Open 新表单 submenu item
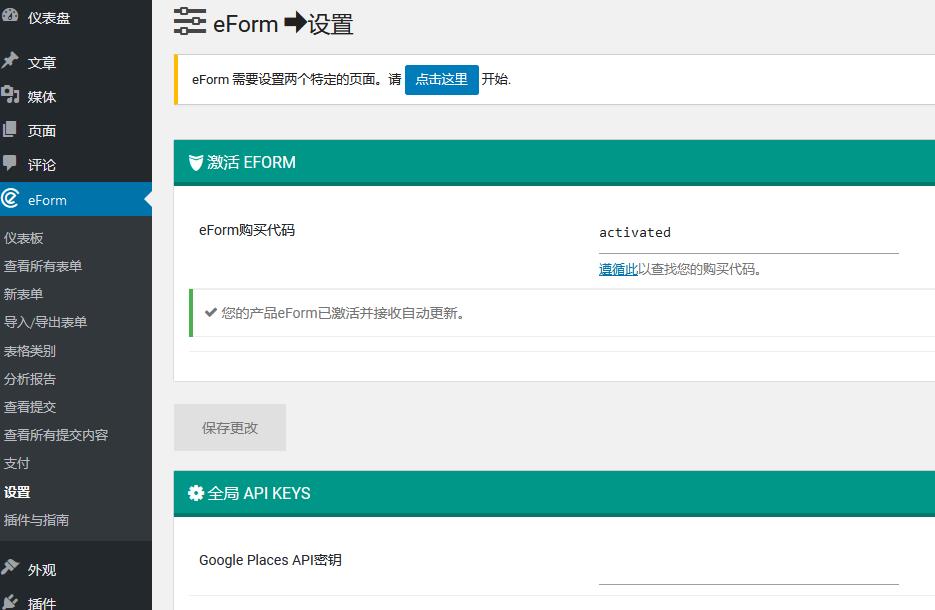Viewport: 935px width, 610px height. coord(23,294)
